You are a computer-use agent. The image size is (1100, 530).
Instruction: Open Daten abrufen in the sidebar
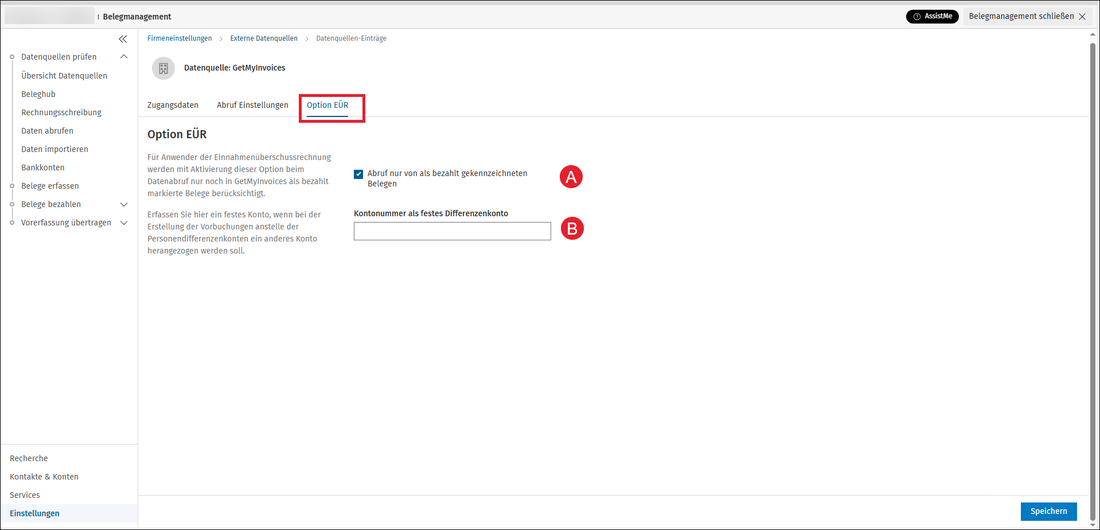tap(48, 131)
